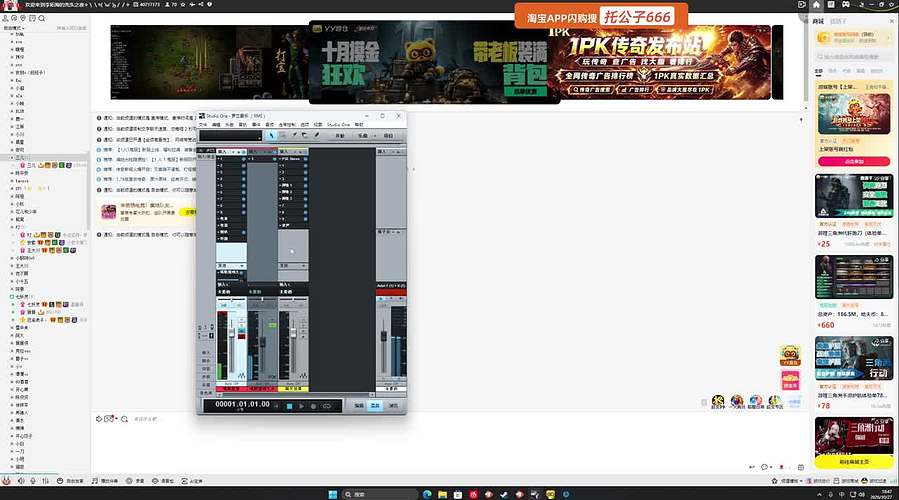Open File Explorer from the taskbar
This screenshot has width=899, height=500.
[x=443, y=494]
